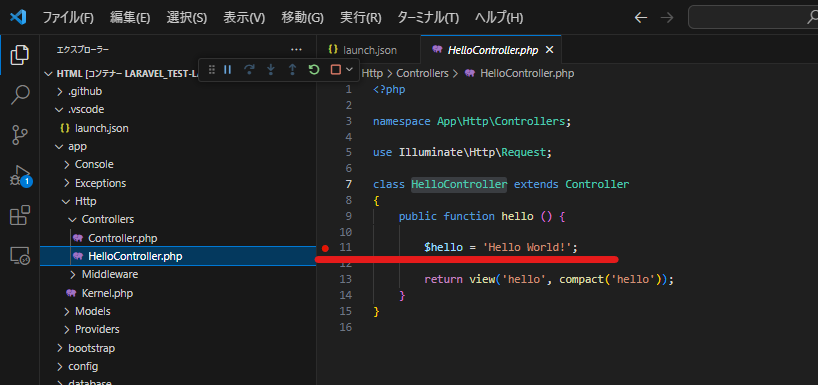
Task: Click the VS Code logo icon
Action: pyautogui.click(x=18, y=17)
